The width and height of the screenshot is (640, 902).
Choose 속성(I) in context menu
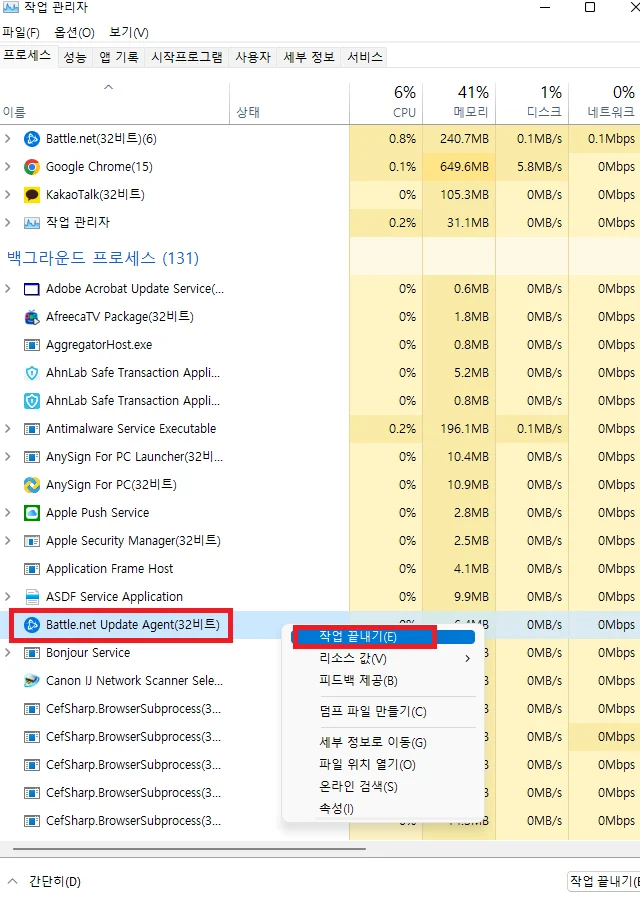[383, 809]
